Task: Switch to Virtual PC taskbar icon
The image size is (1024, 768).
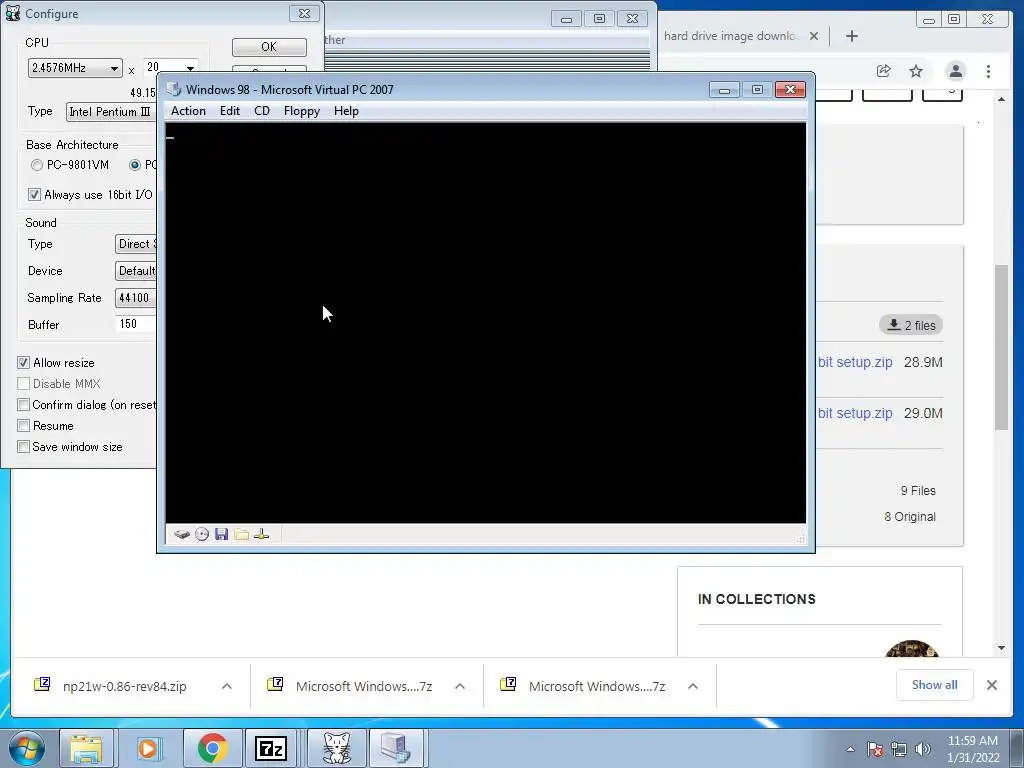Action: pyautogui.click(x=396, y=748)
